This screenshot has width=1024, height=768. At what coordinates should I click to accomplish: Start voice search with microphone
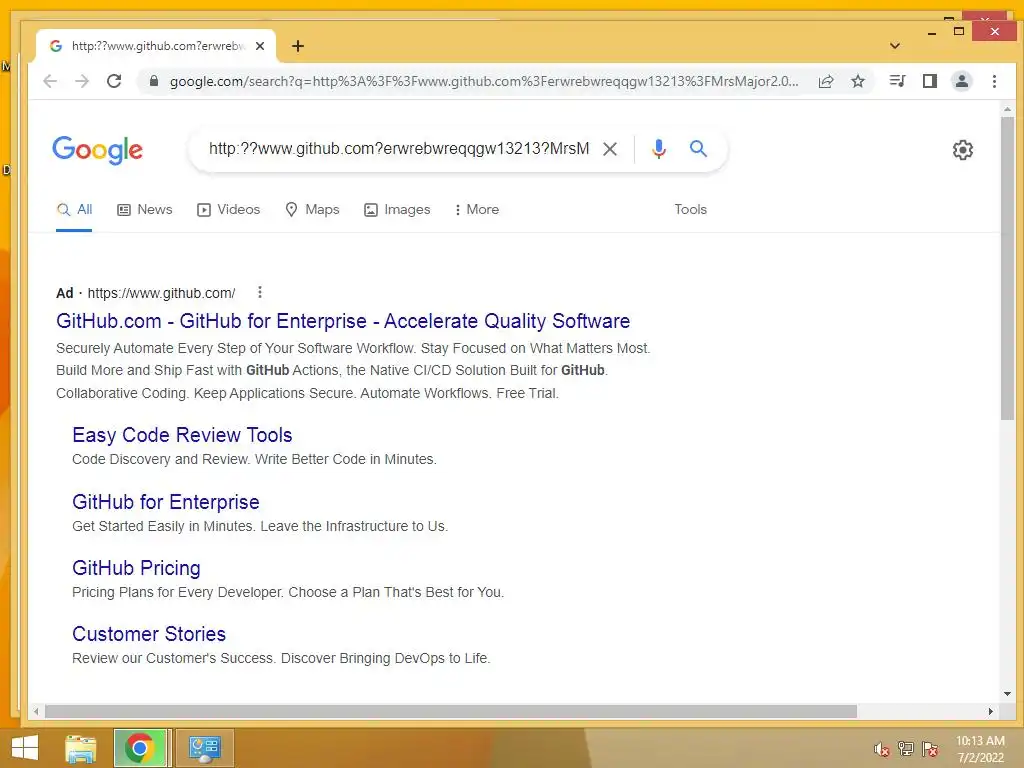click(x=659, y=149)
